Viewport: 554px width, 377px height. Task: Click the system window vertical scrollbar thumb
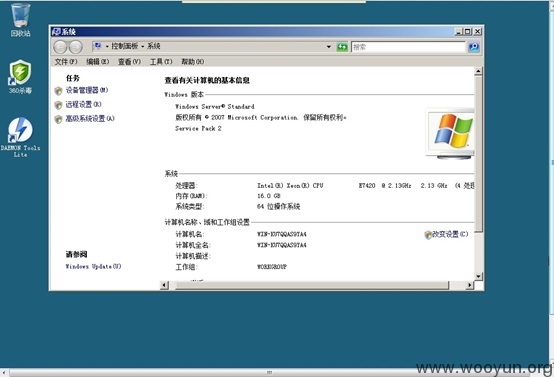point(478,154)
